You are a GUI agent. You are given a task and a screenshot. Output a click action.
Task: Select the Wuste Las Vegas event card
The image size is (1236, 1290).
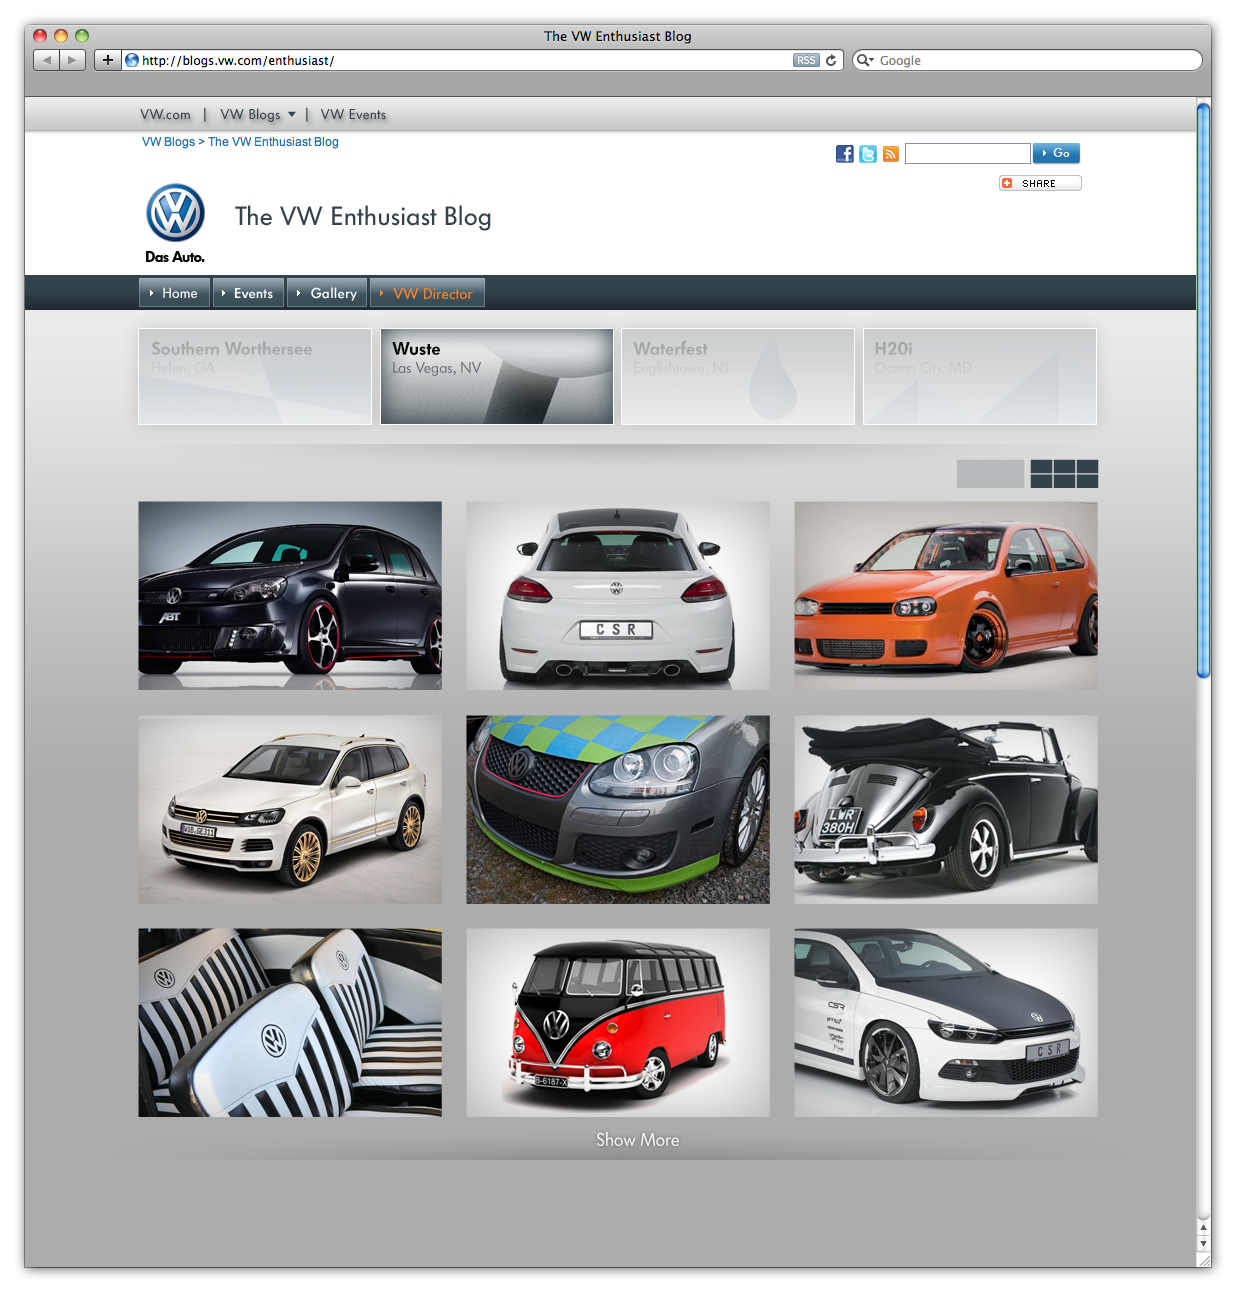(x=497, y=377)
